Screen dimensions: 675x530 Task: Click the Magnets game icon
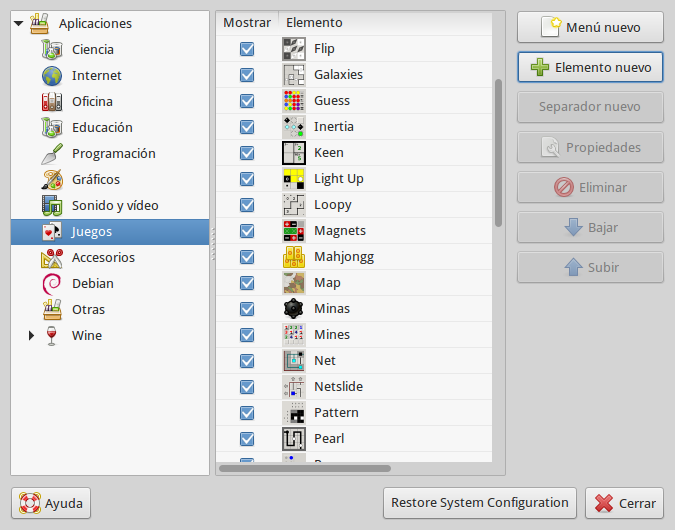pyautogui.click(x=294, y=231)
